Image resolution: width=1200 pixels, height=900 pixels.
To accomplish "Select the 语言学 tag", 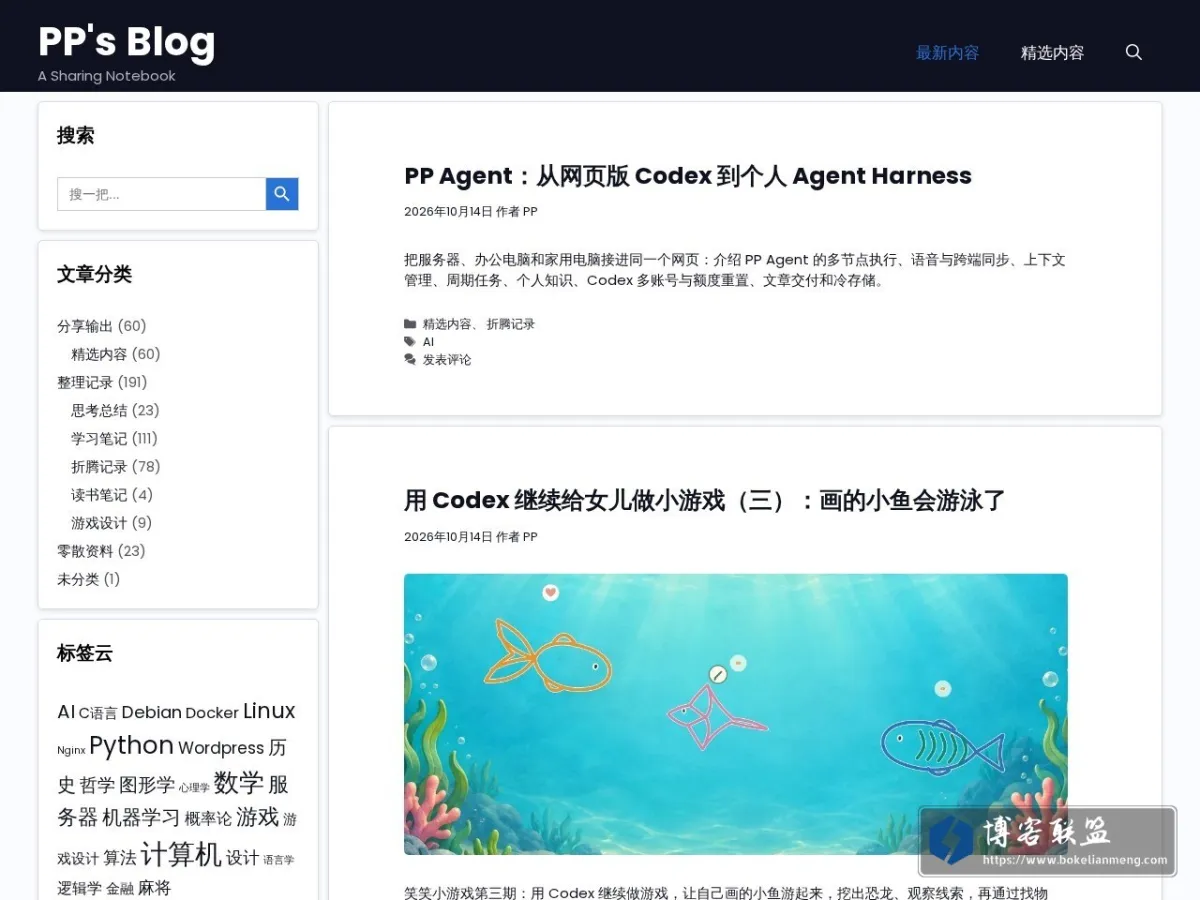I will coord(279,860).
